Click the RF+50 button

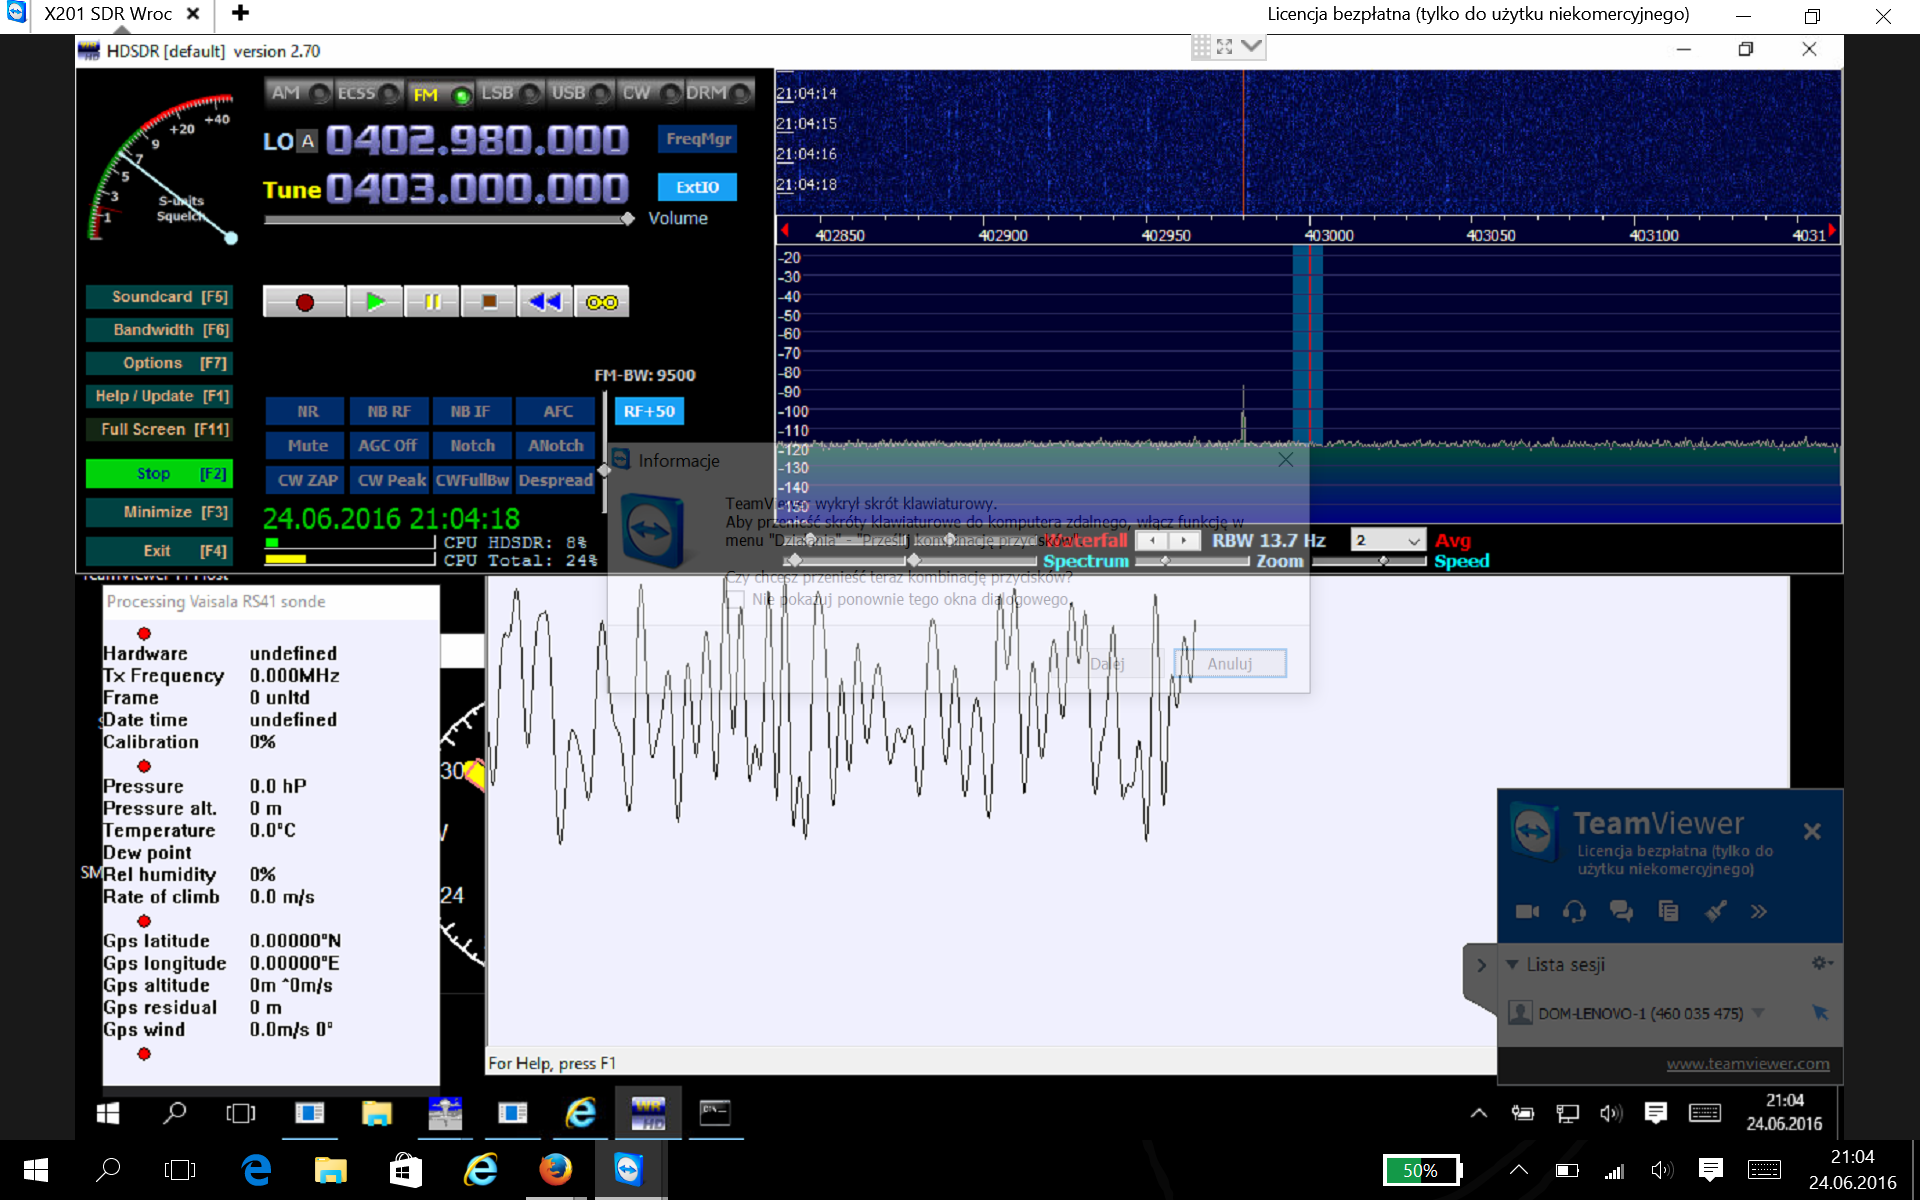coord(649,412)
